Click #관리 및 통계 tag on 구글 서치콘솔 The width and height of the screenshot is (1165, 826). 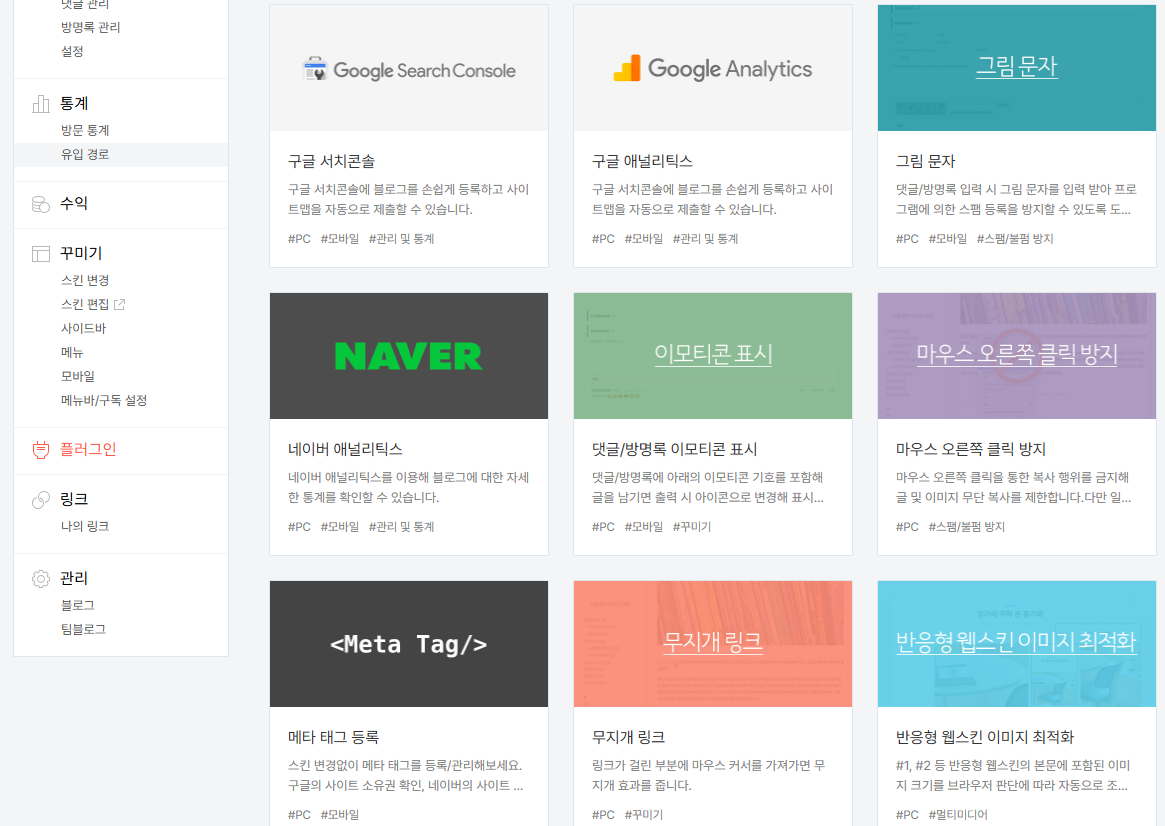pyautogui.click(x=401, y=239)
